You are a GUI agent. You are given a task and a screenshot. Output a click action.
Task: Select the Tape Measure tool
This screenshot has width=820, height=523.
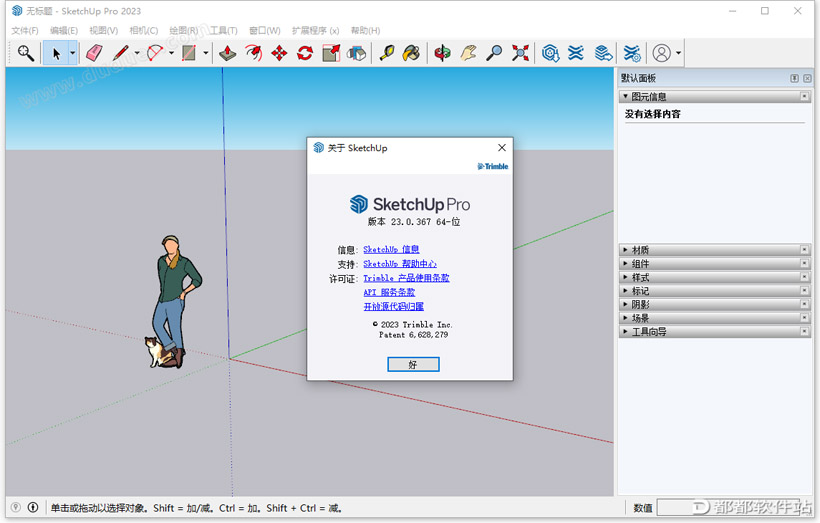click(386, 53)
